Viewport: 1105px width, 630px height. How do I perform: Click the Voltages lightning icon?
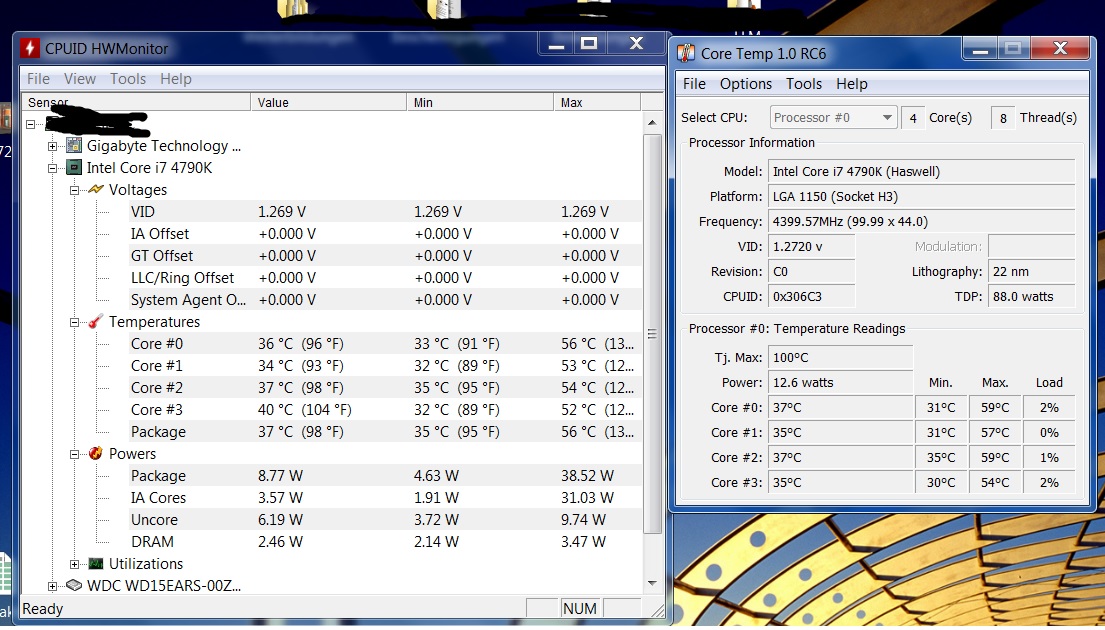click(x=95, y=190)
